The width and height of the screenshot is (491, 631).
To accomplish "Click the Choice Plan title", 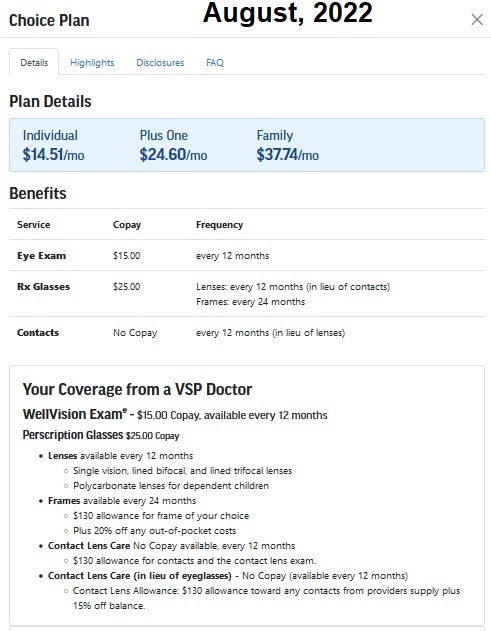I will tap(49, 21).
